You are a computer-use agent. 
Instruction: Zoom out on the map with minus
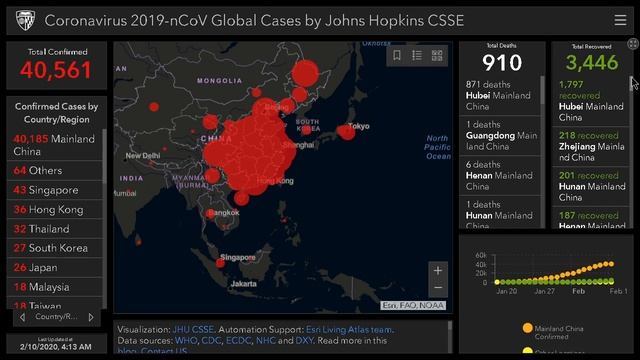[x=438, y=288]
